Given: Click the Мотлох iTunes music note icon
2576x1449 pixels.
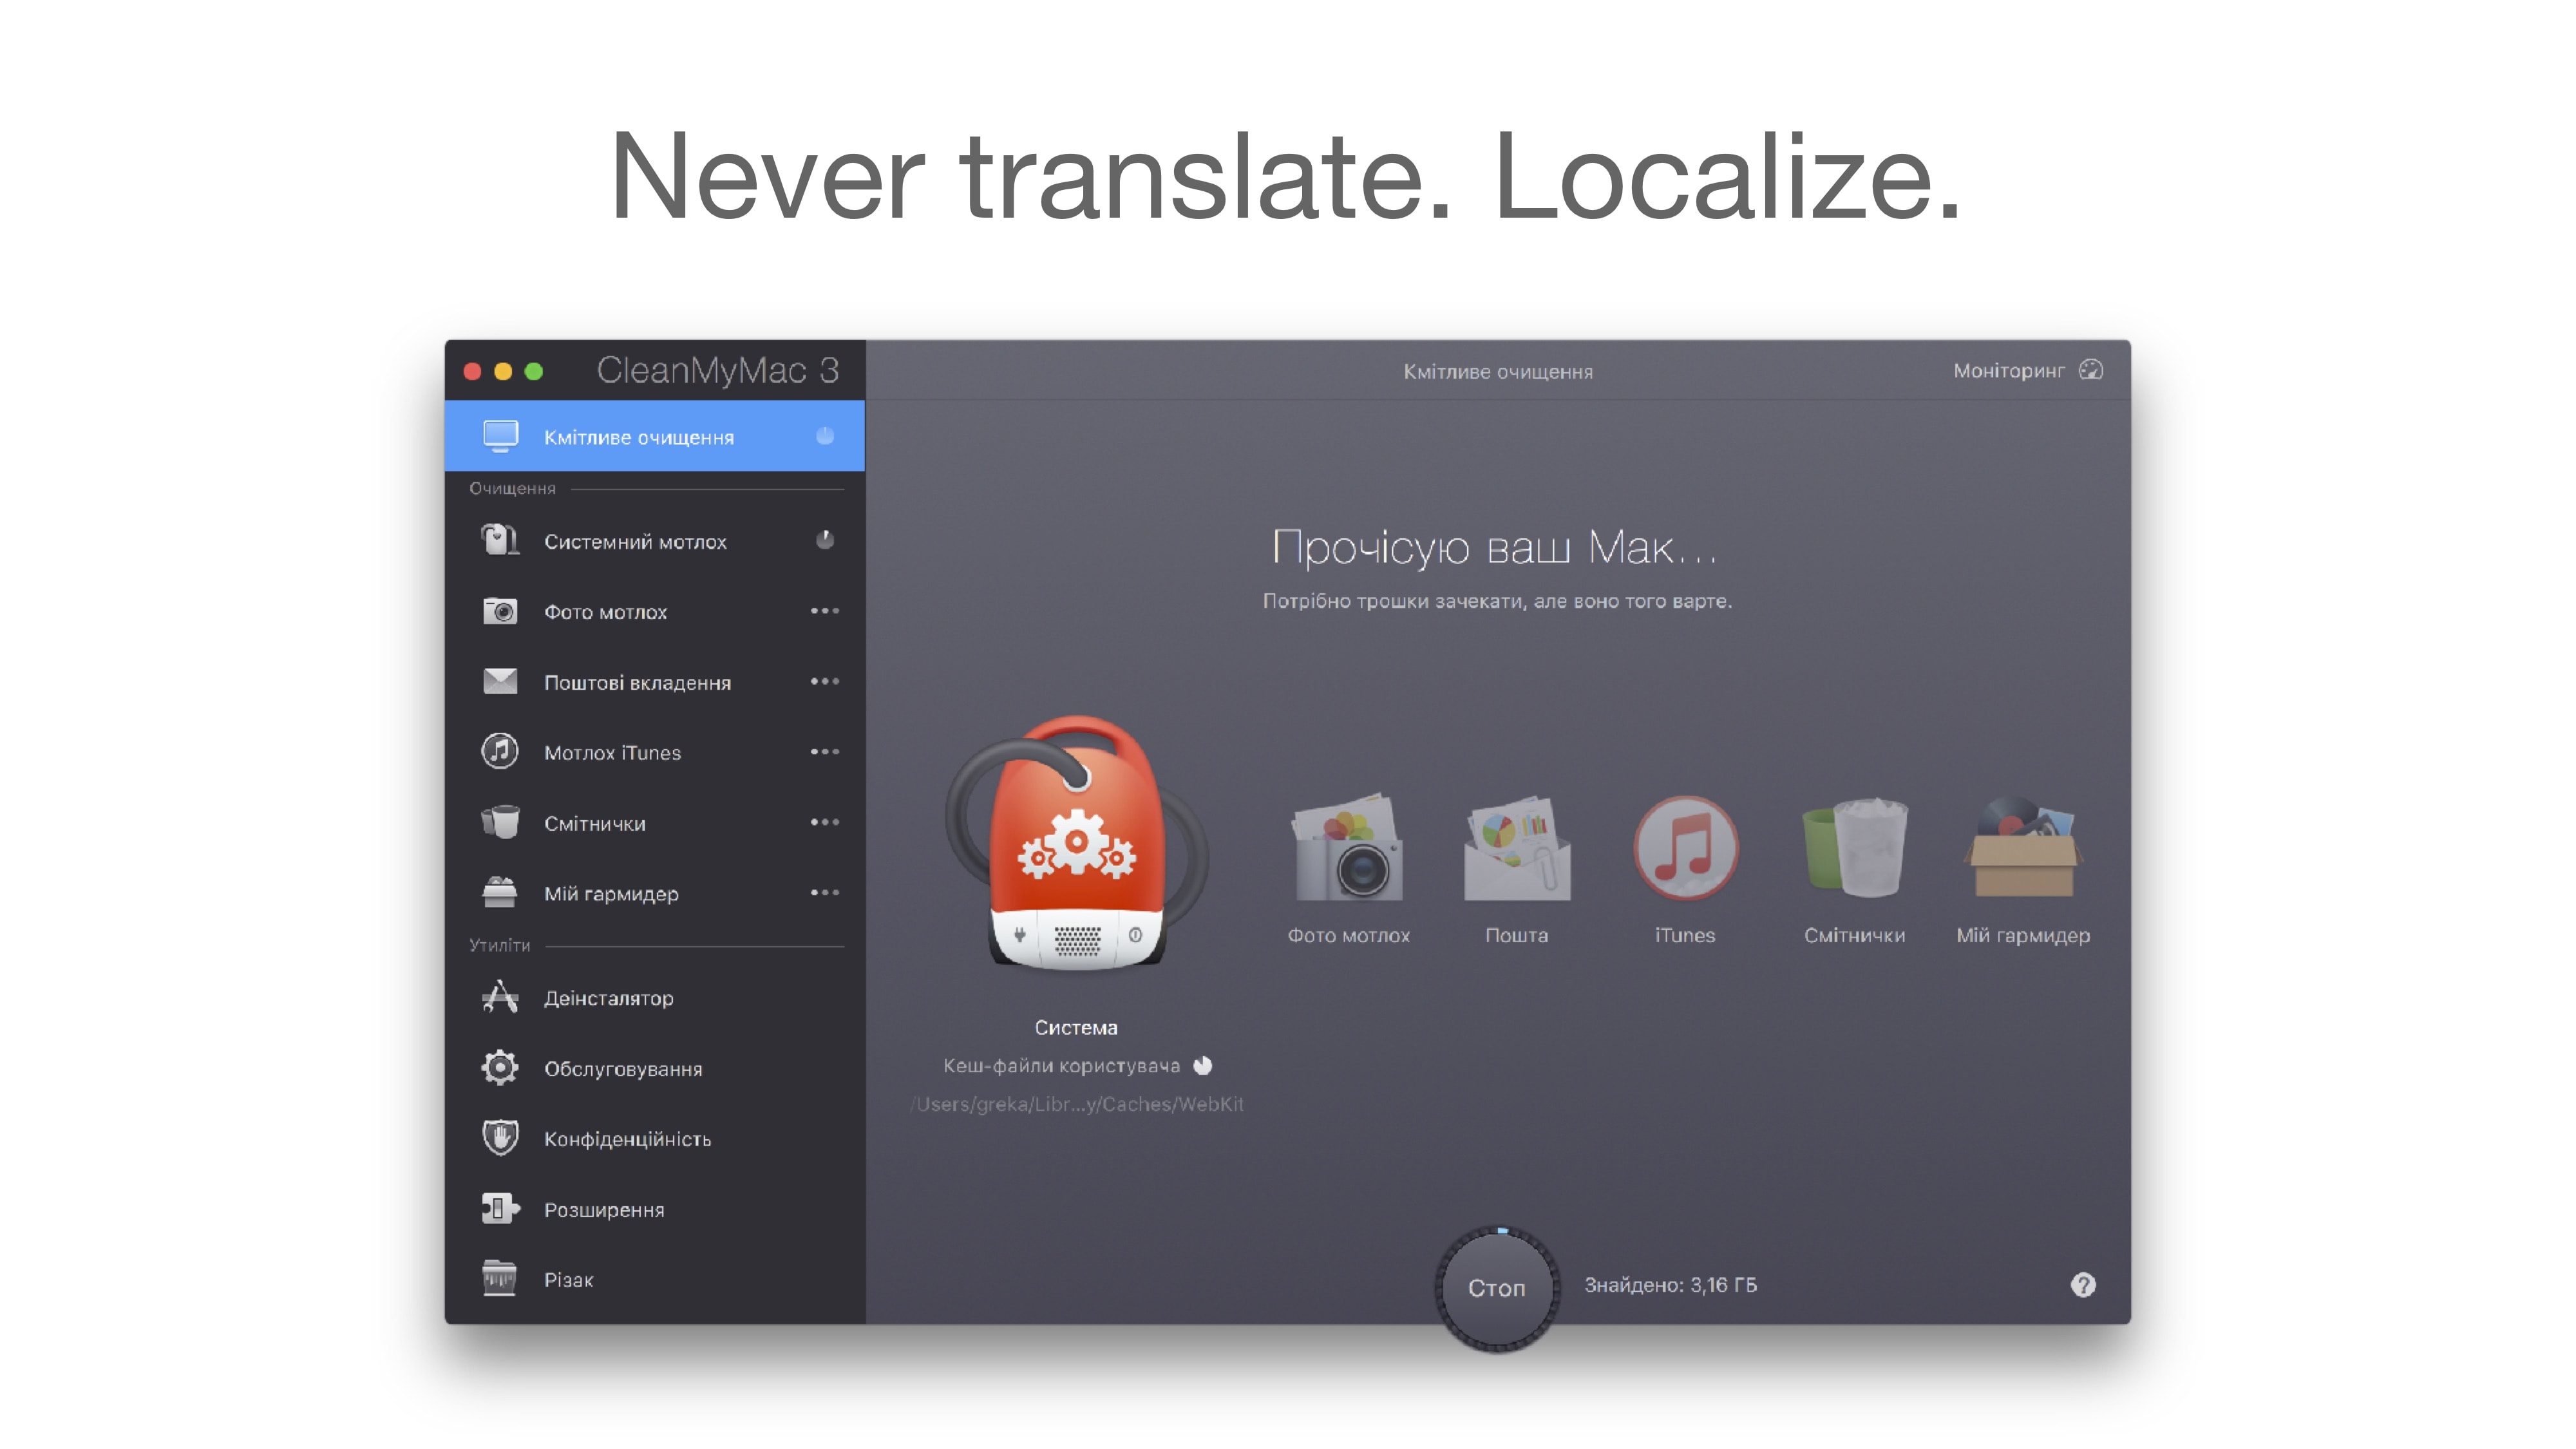Looking at the screenshot, I should (x=500, y=751).
